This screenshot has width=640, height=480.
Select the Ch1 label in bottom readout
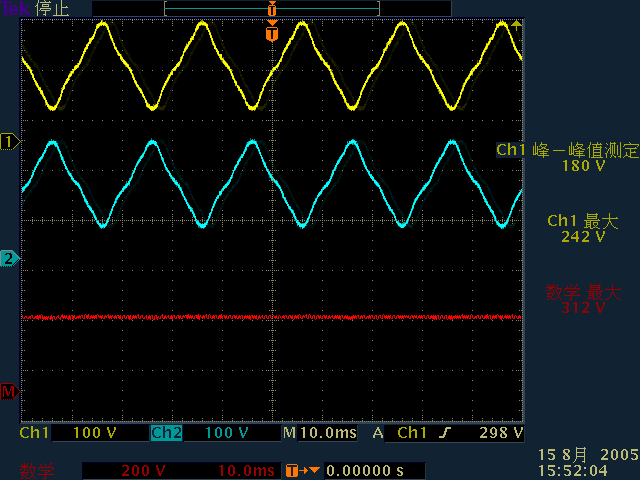pyautogui.click(x=34, y=433)
